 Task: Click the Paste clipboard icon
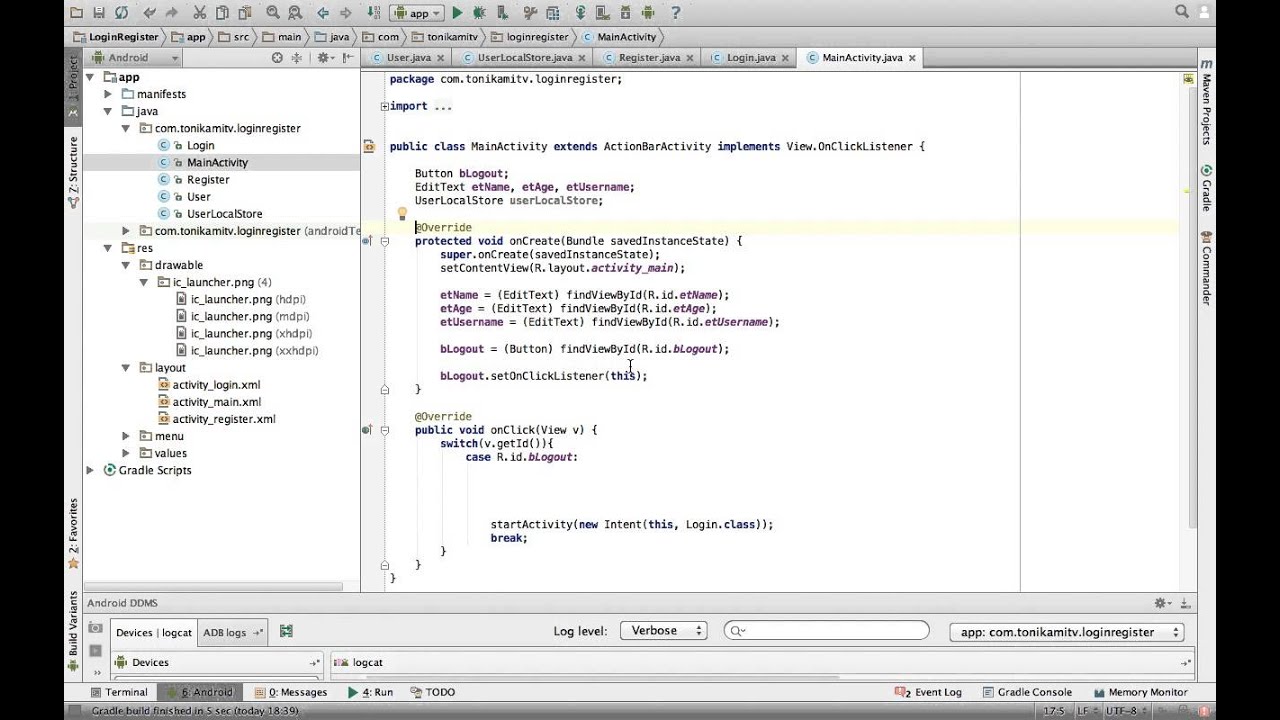[243, 13]
